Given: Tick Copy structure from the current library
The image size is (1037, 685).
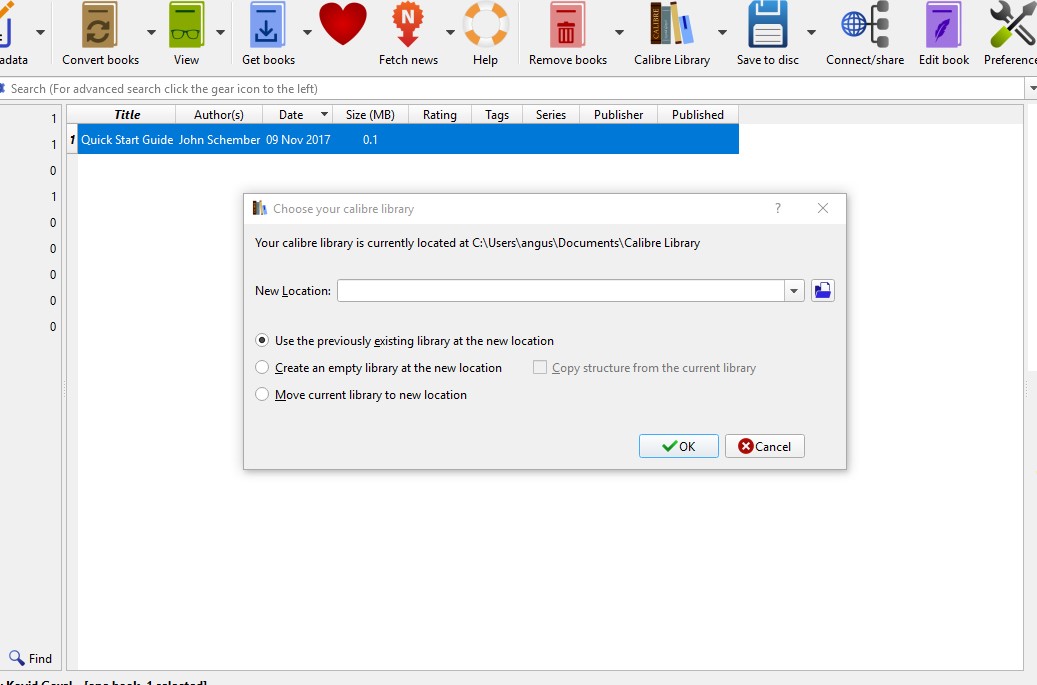Looking at the screenshot, I should [x=540, y=367].
